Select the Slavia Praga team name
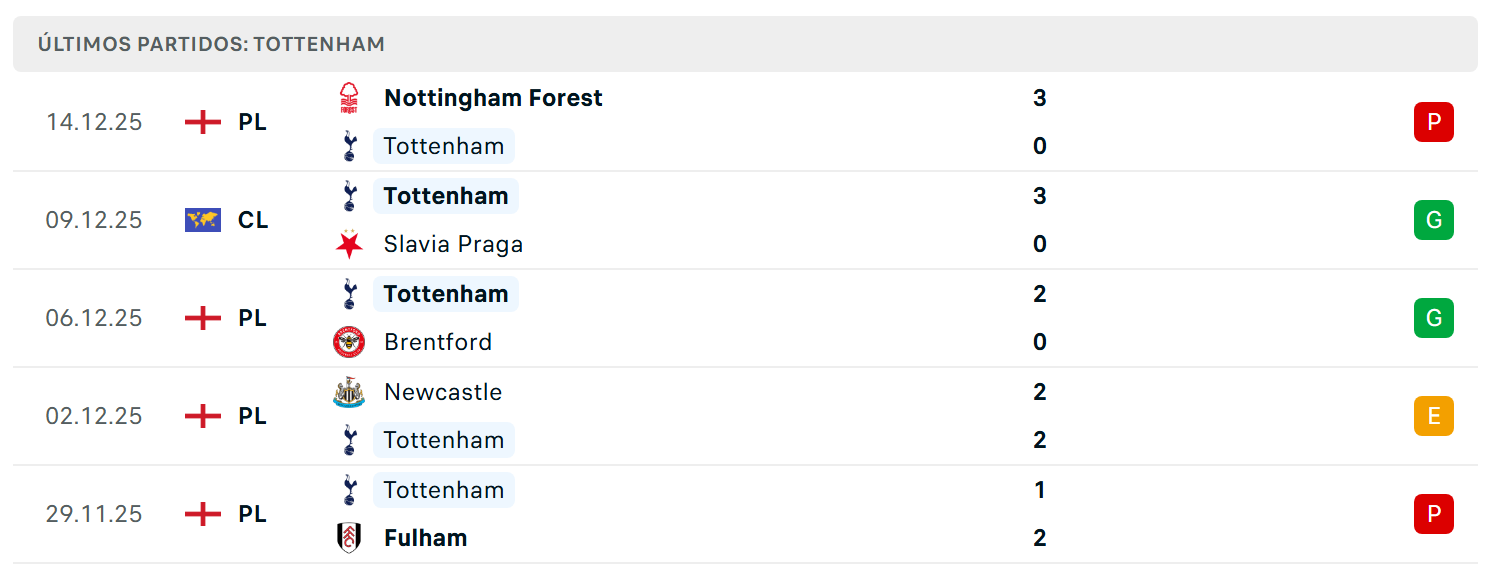The height and width of the screenshot is (581, 1493). click(x=453, y=244)
